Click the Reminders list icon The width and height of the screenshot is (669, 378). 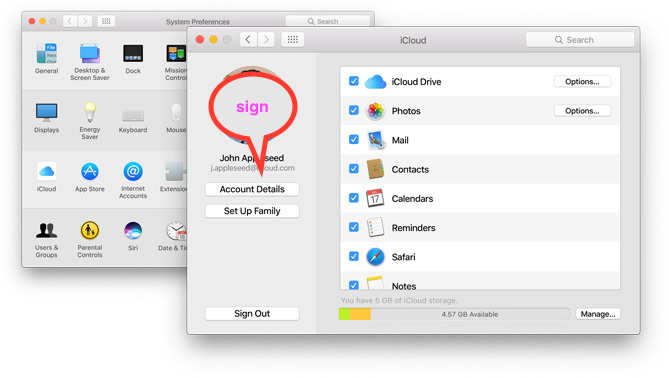click(375, 227)
